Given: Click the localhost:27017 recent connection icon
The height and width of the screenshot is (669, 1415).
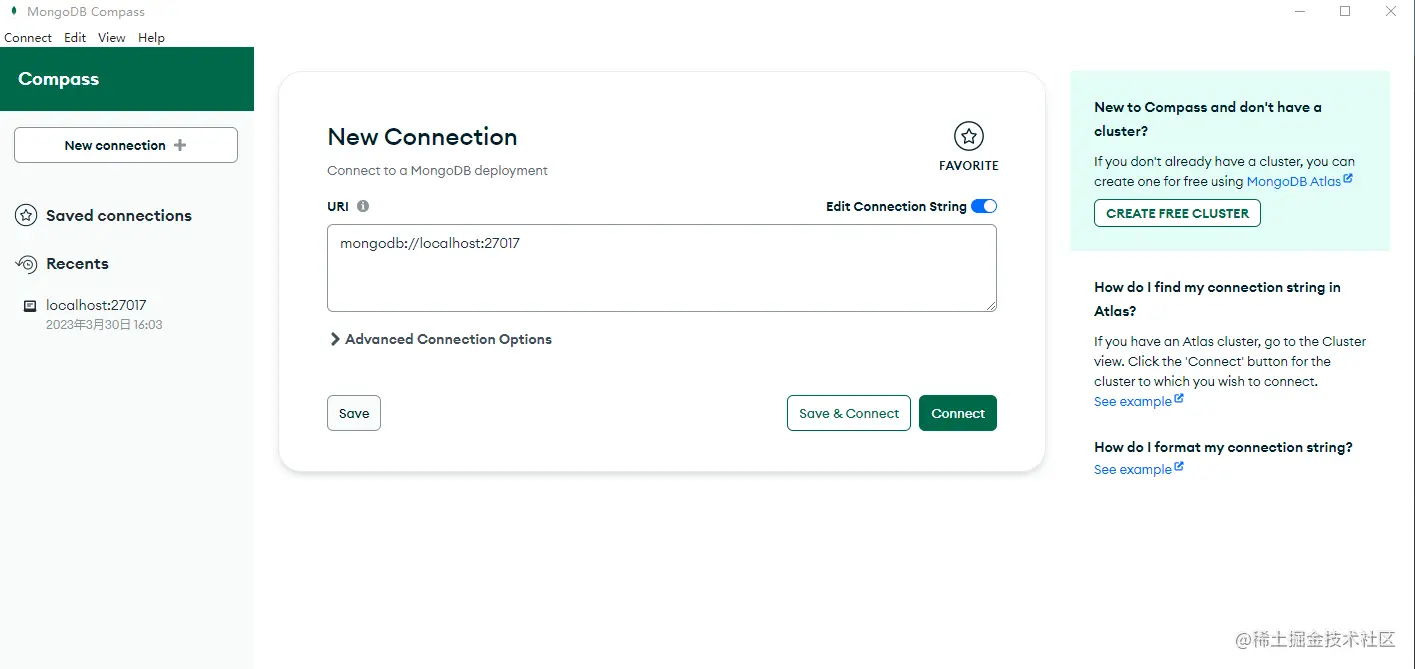Looking at the screenshot, I should click(x=30, y=306).
